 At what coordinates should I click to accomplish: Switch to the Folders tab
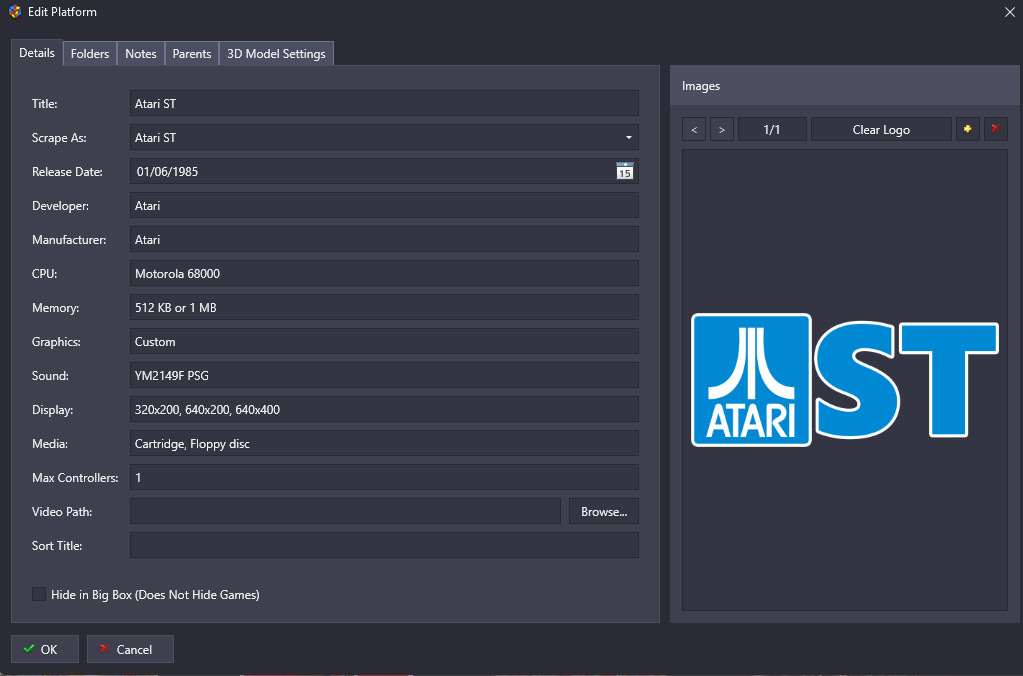click(x=90, y=54)
